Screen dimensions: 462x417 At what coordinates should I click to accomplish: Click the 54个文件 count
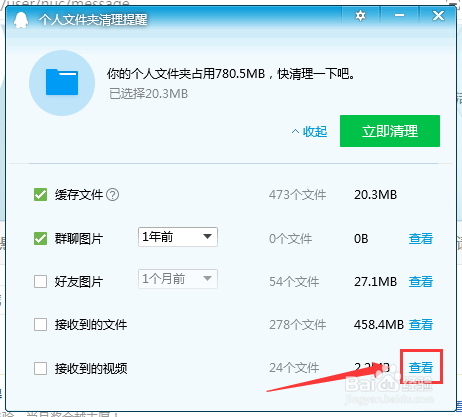pyautogui.click(x=294, y=282)
